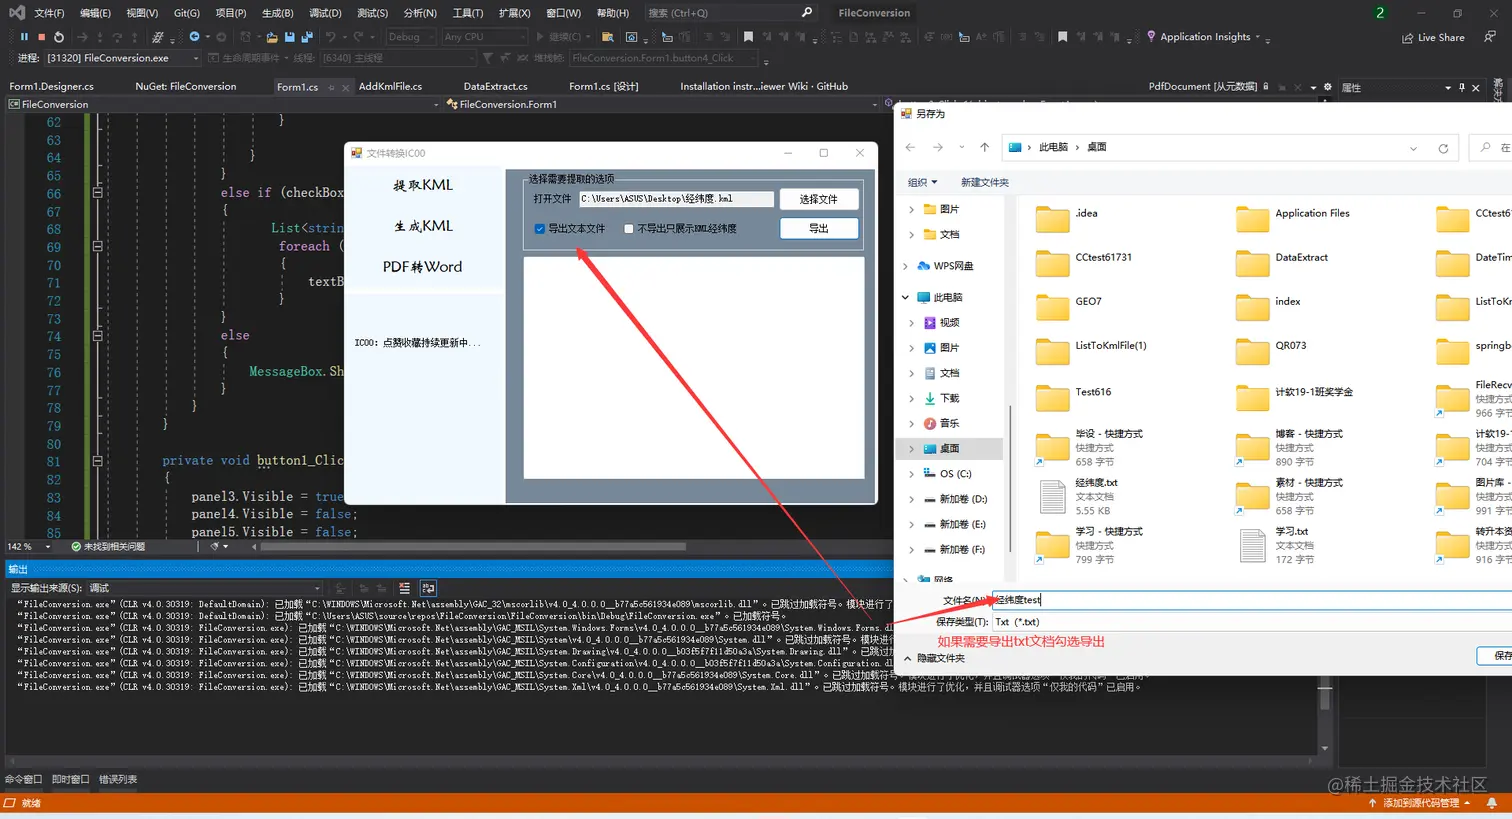This screenshot has height=819, width=1512.
Task: Click the 导出 button
Action: [x=819, y=228]
